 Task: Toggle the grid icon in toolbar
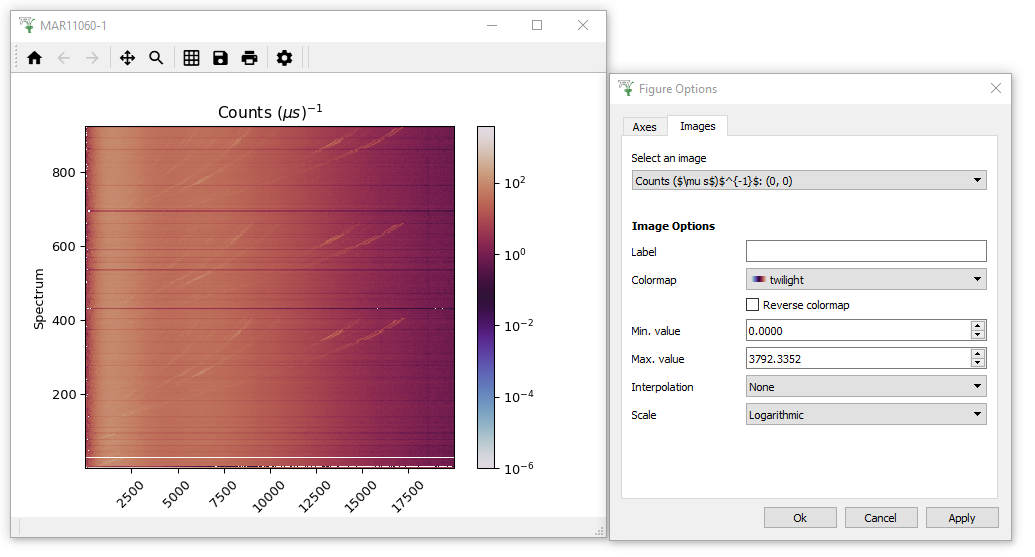192,58
